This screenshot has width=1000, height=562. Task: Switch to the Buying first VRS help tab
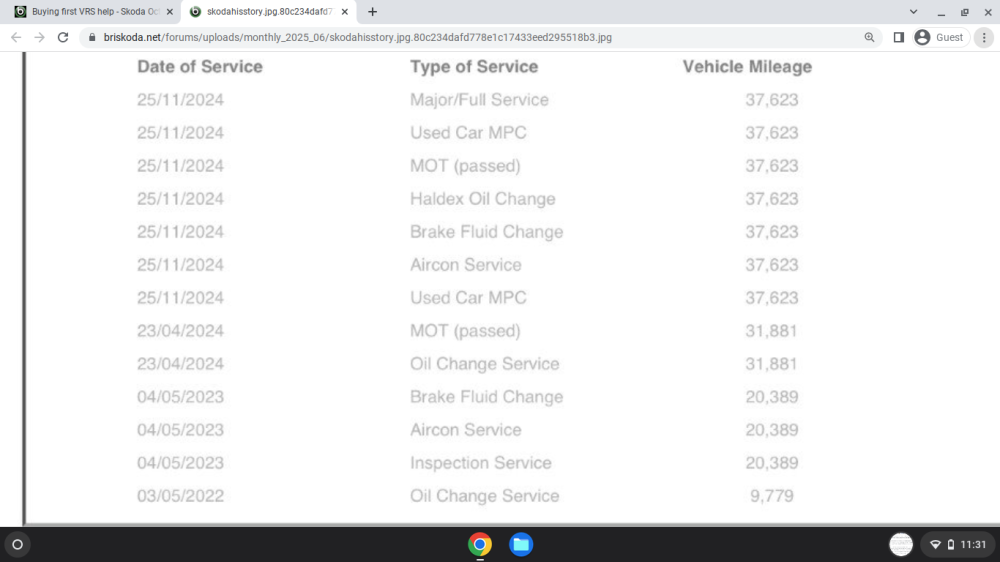click(94, 11)
